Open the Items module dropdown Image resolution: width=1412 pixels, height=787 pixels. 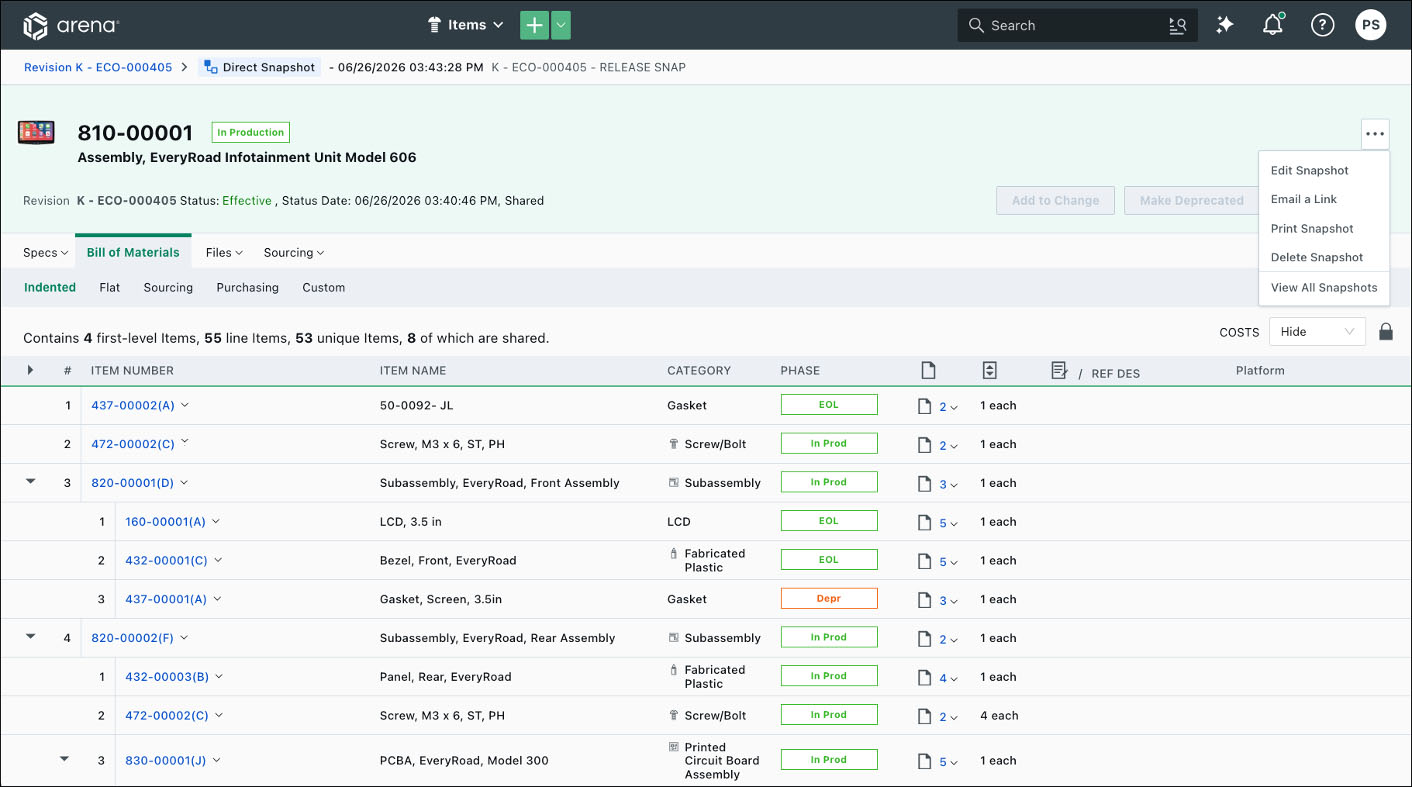tap(465, 25)
